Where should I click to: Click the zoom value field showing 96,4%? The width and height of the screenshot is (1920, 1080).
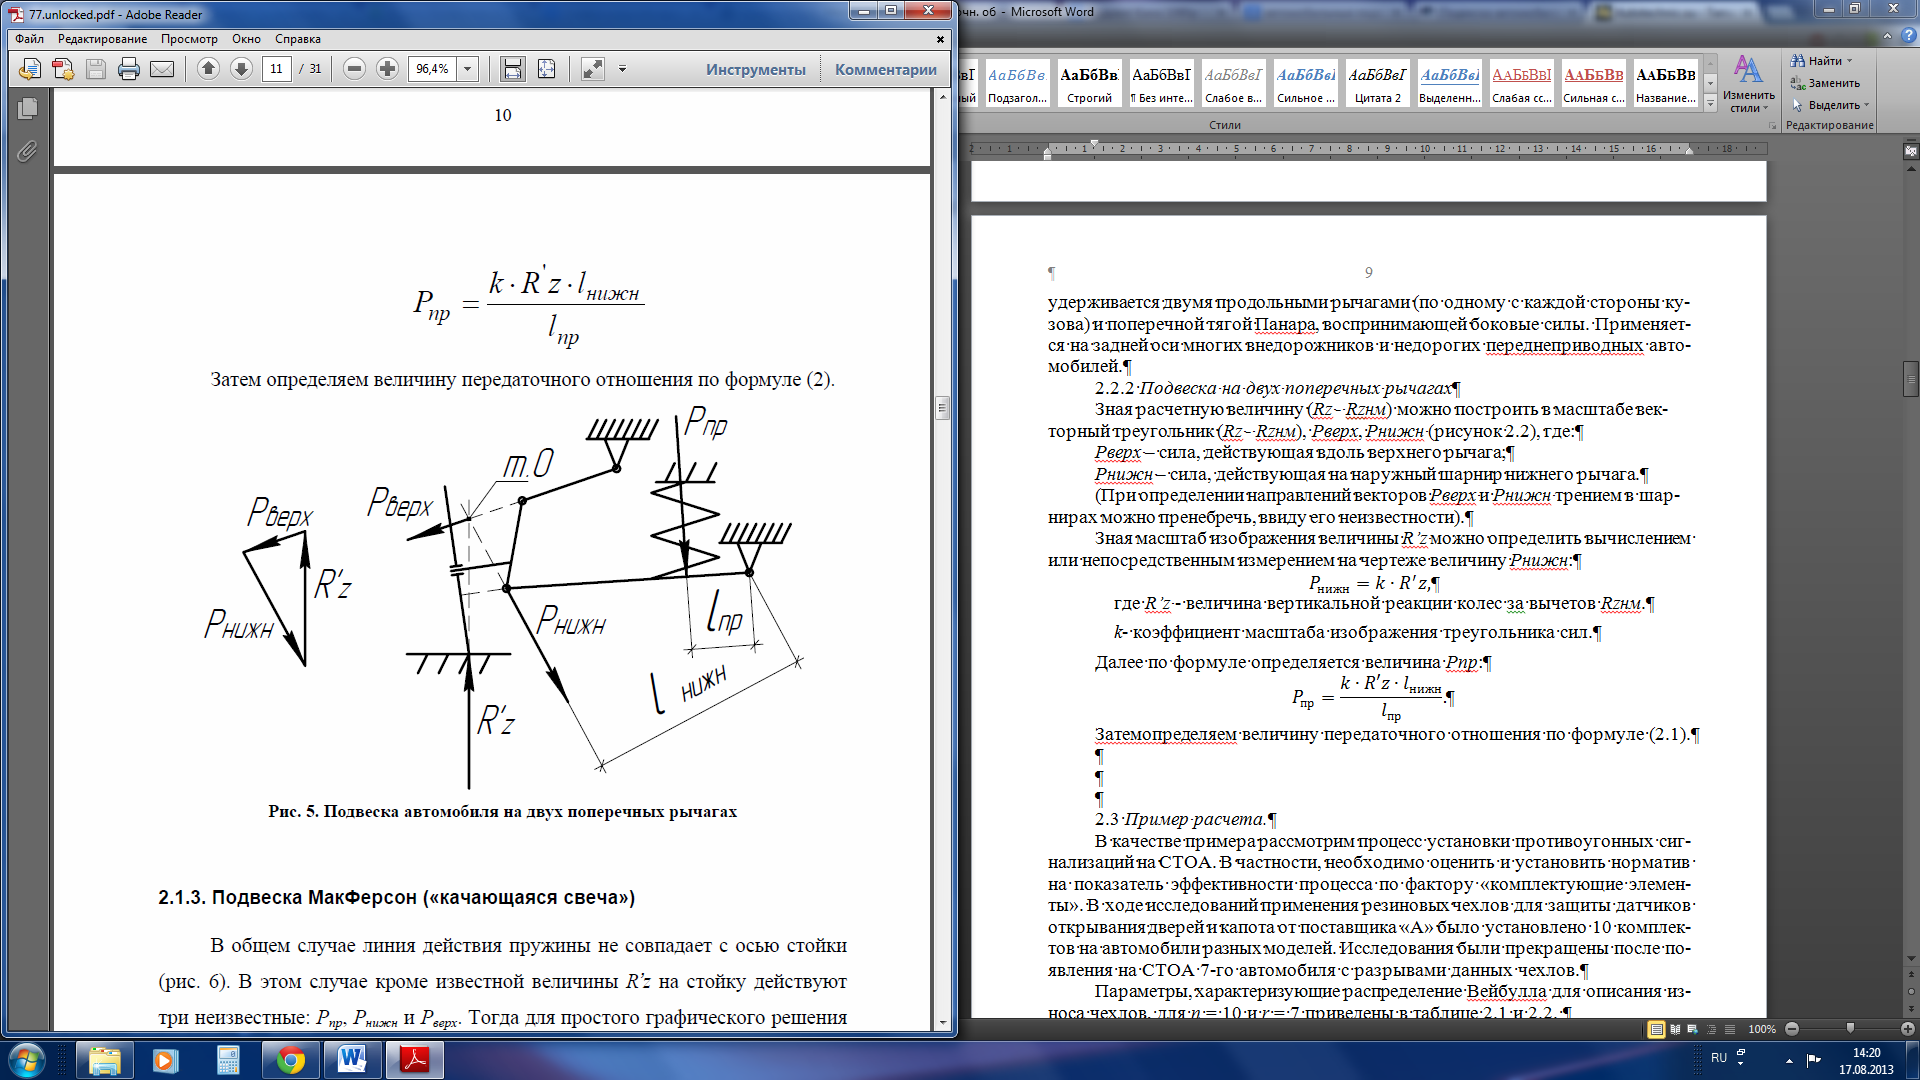pyautogui.click(x=432, y=69)
